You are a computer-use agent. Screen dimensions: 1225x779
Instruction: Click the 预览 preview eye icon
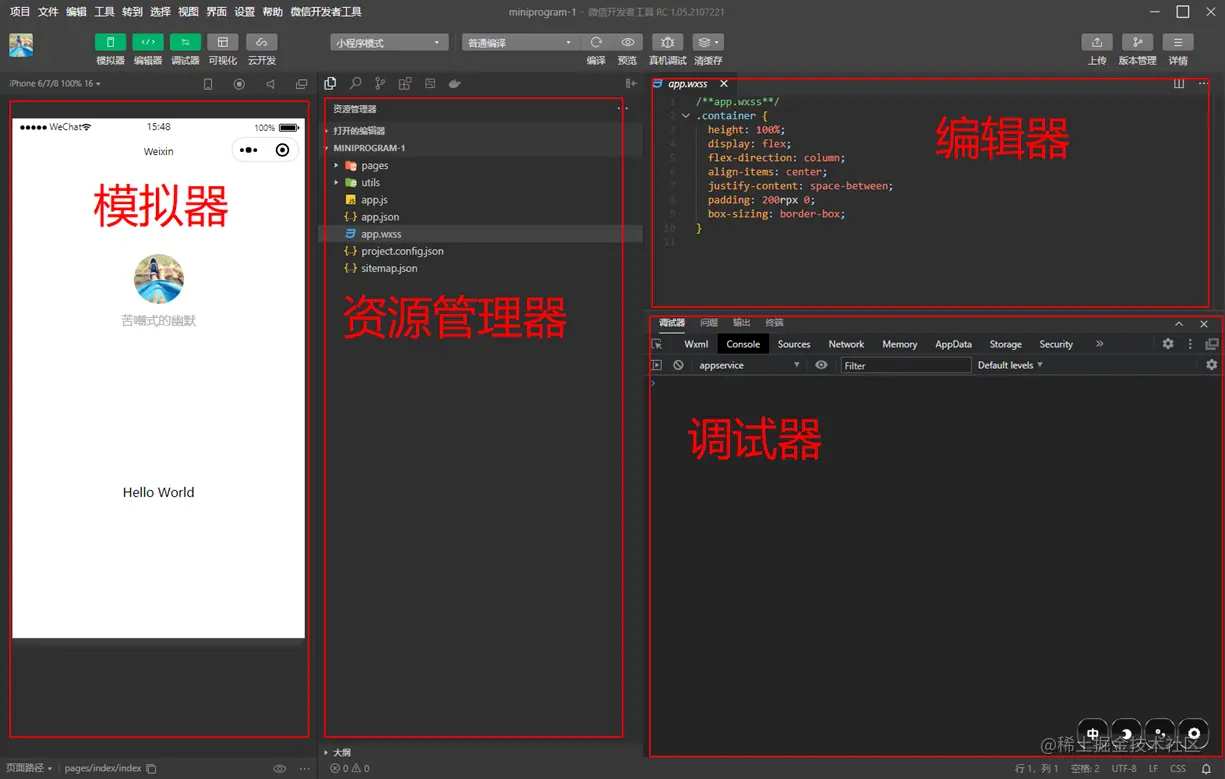click(628, 42)
